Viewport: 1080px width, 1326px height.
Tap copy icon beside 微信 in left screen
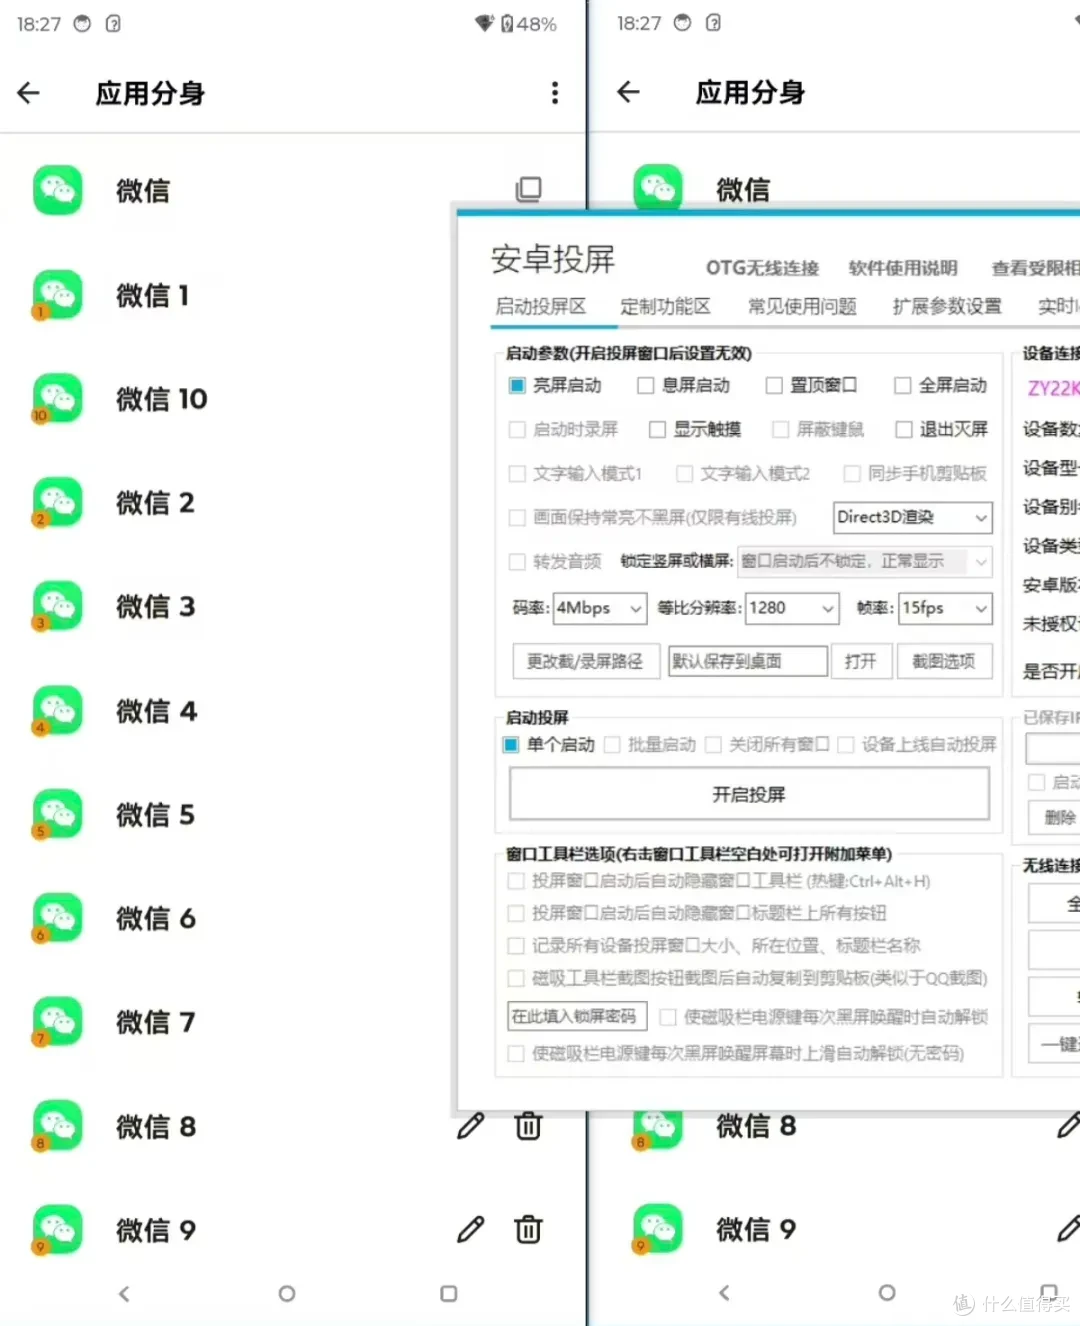coord(528,189)
